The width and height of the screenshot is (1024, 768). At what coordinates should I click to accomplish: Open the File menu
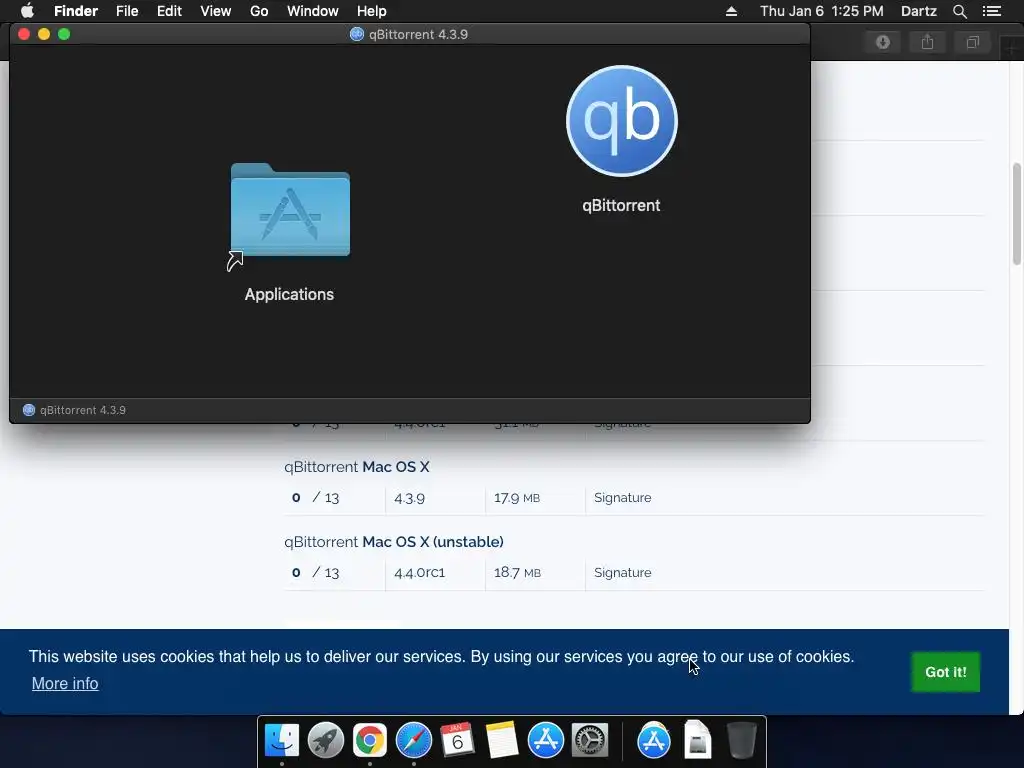point(127,11)
